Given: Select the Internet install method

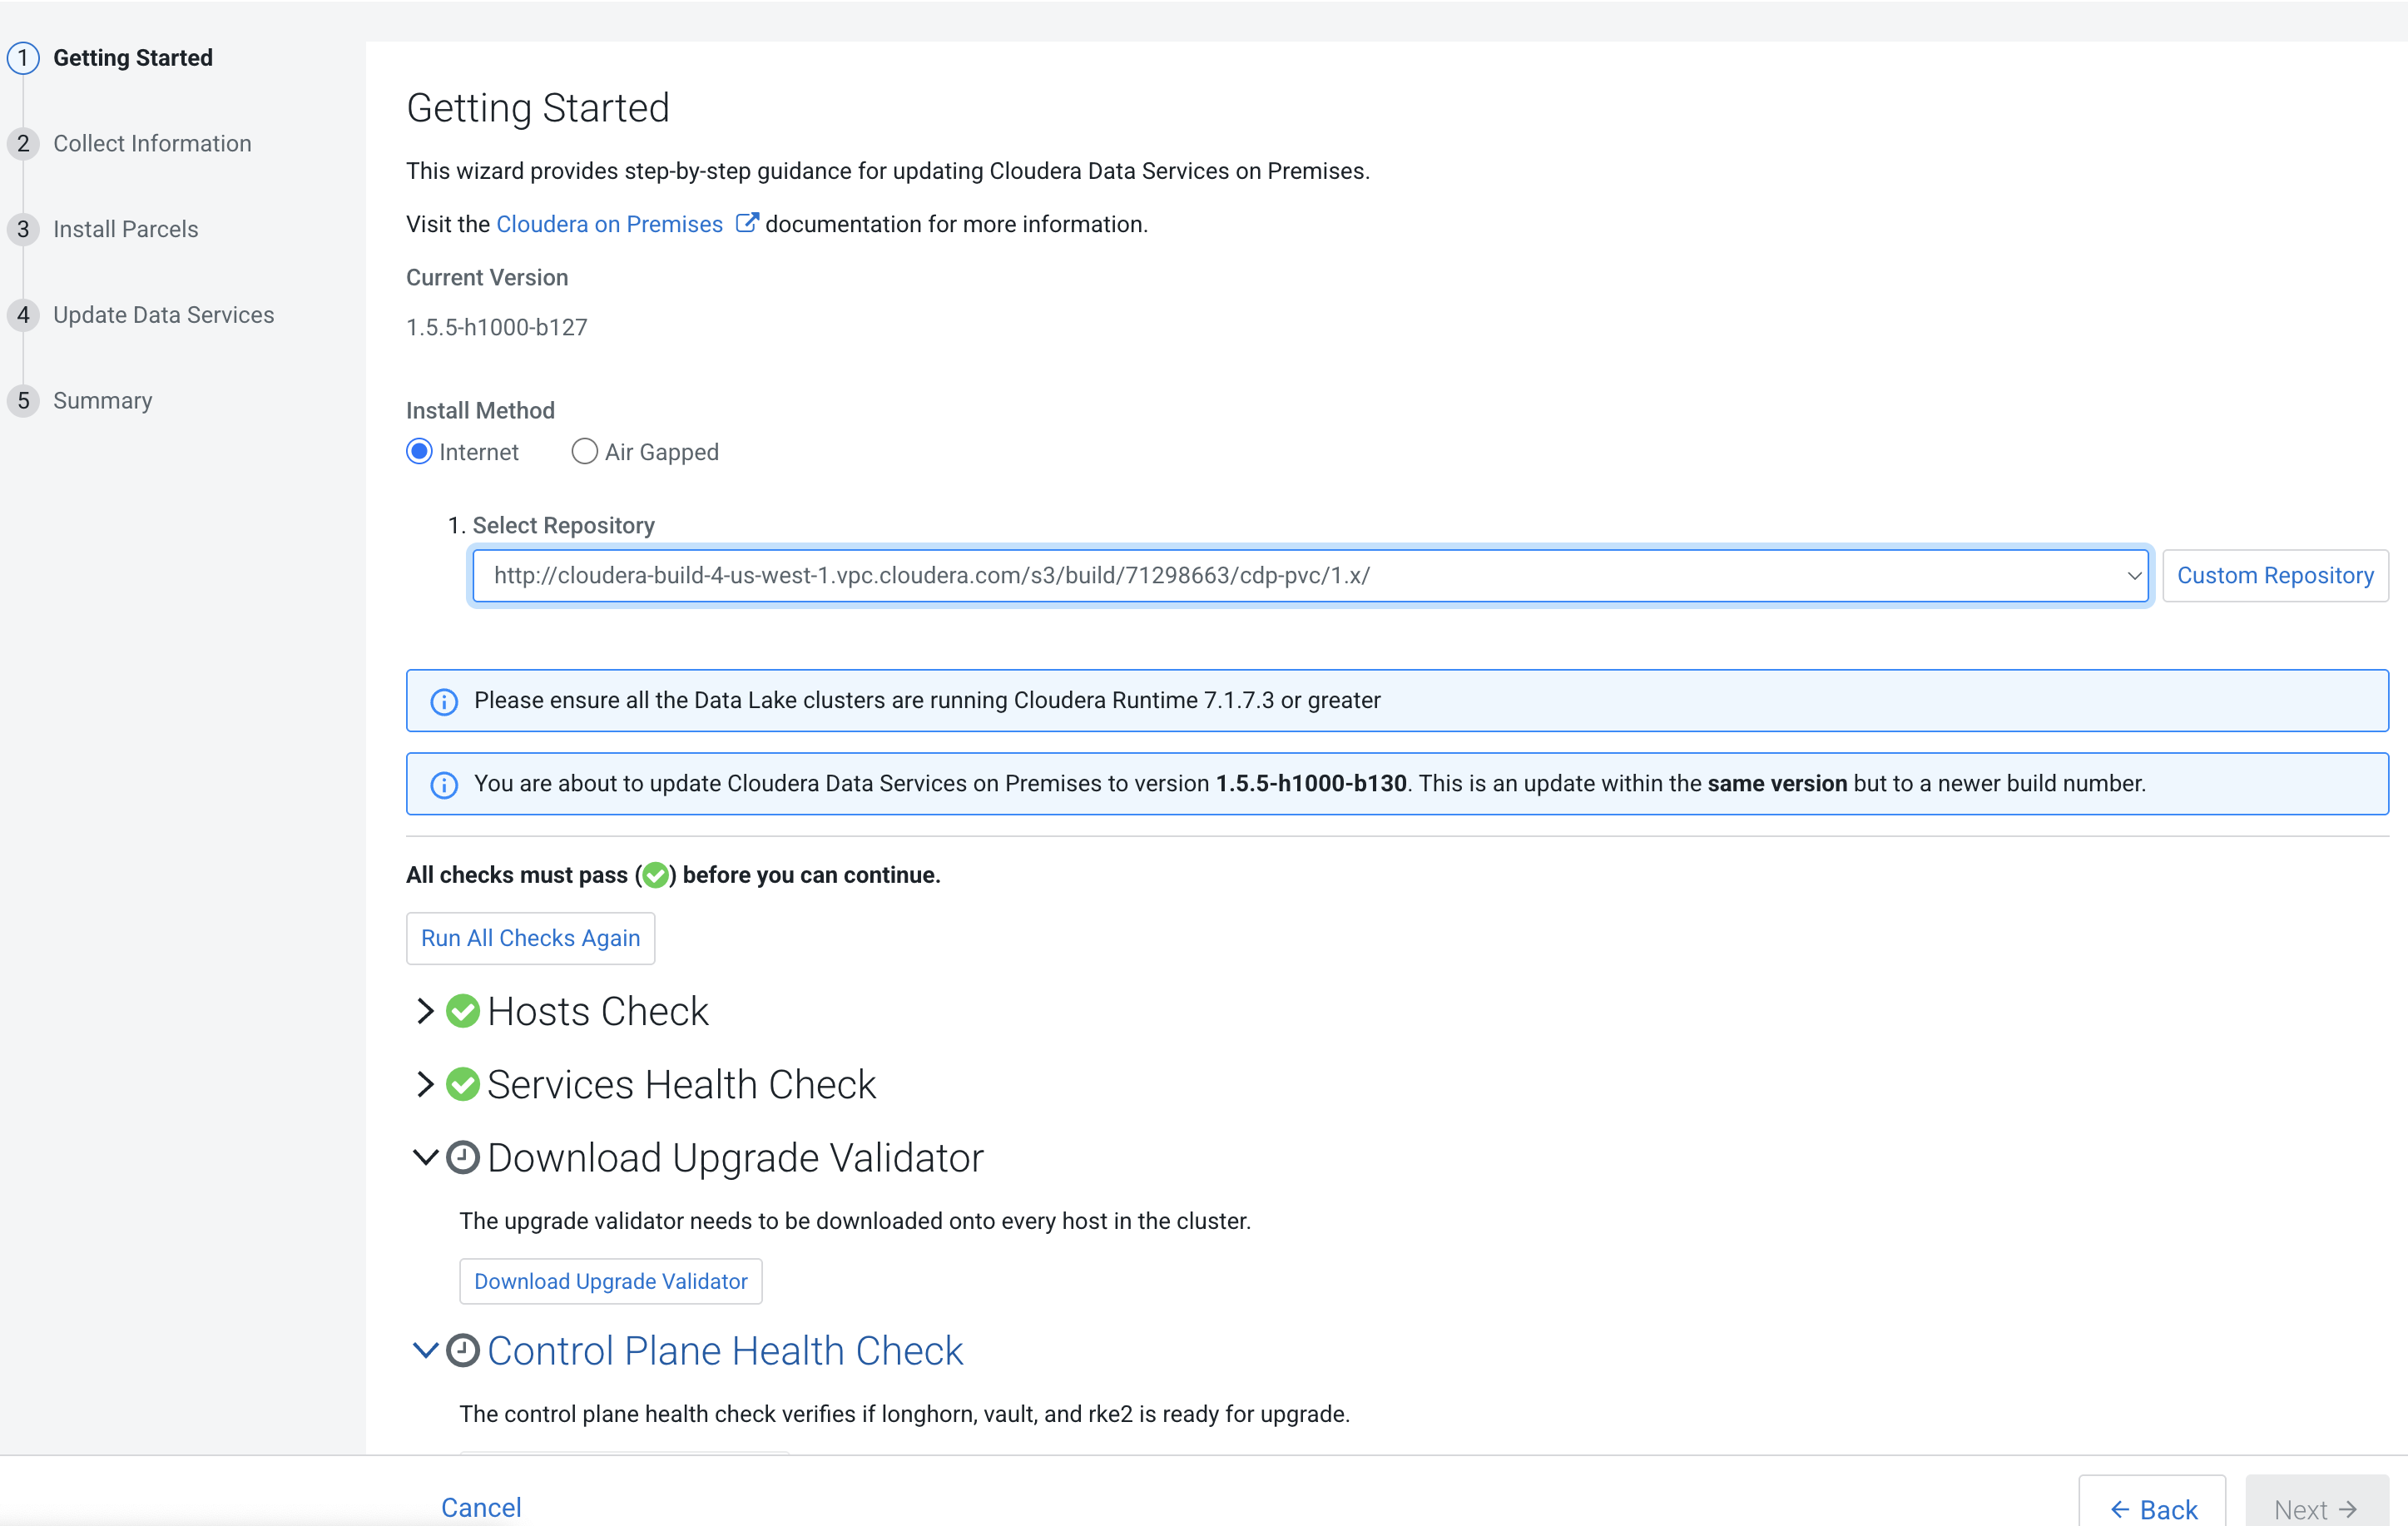Looking at the screenshot, I should coord(420,451).
